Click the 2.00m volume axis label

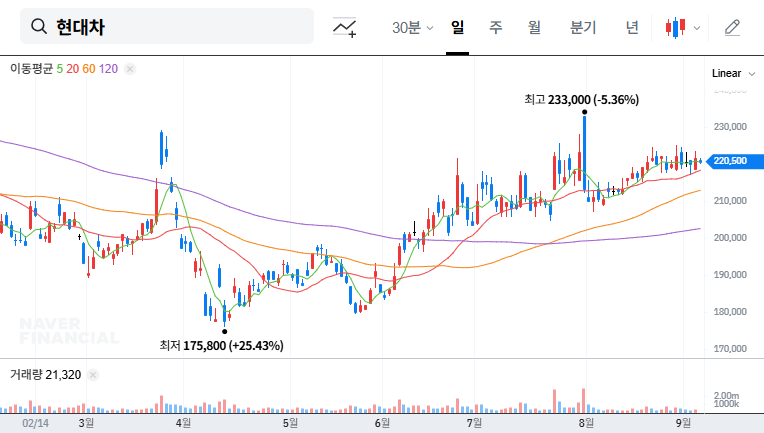pos(726,395)
